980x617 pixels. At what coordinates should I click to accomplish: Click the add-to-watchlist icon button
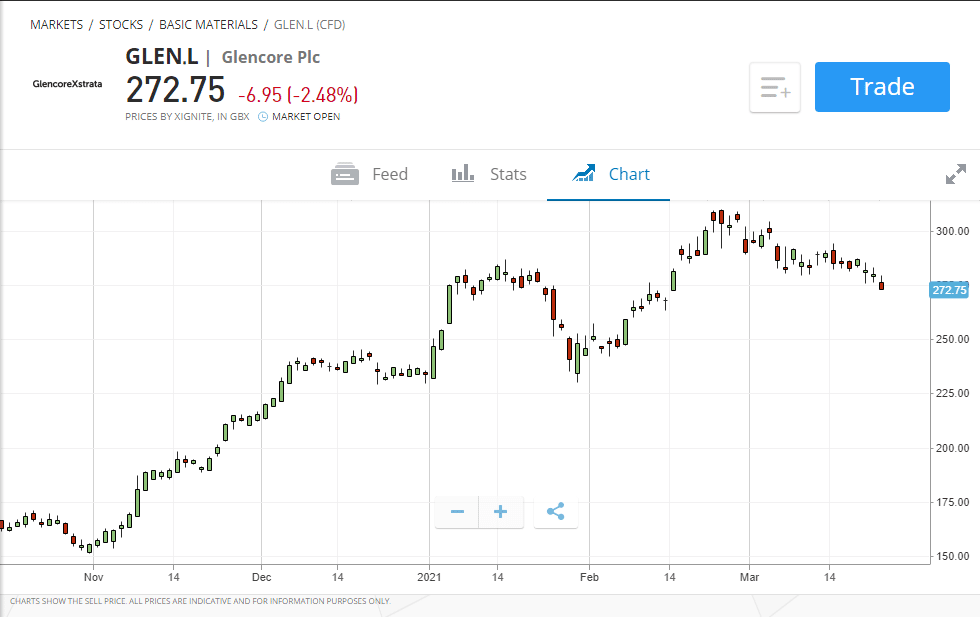pos(775,88)
